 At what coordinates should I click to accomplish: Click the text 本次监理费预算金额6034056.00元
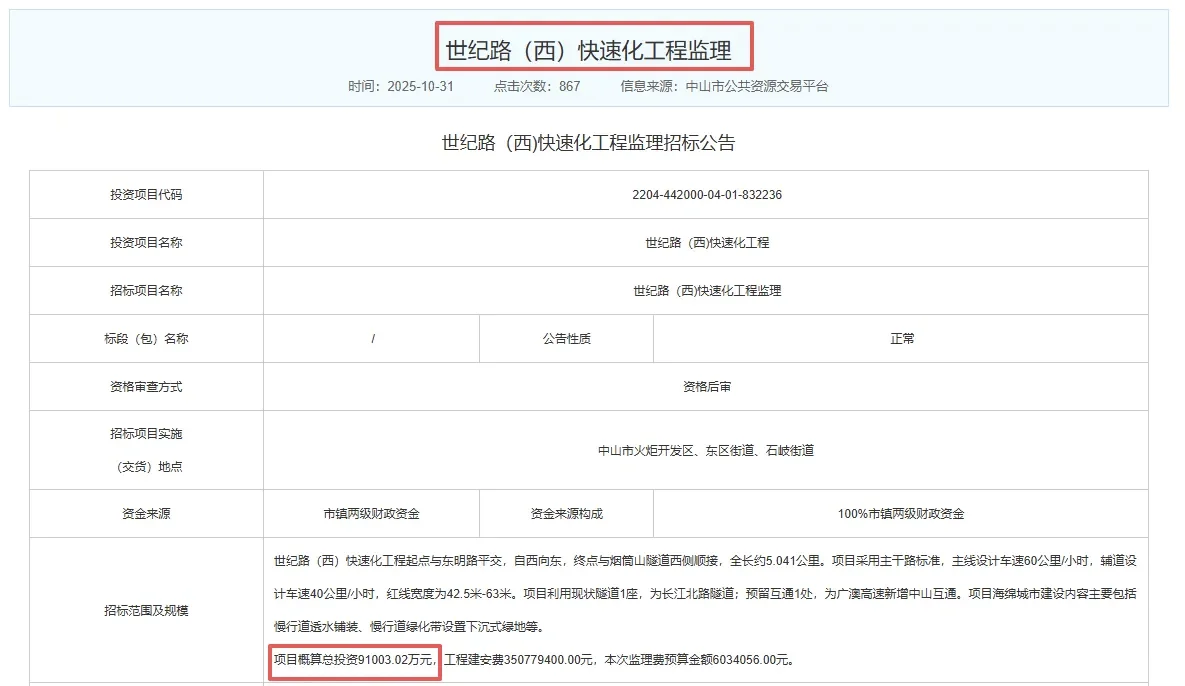coord(696,660)
